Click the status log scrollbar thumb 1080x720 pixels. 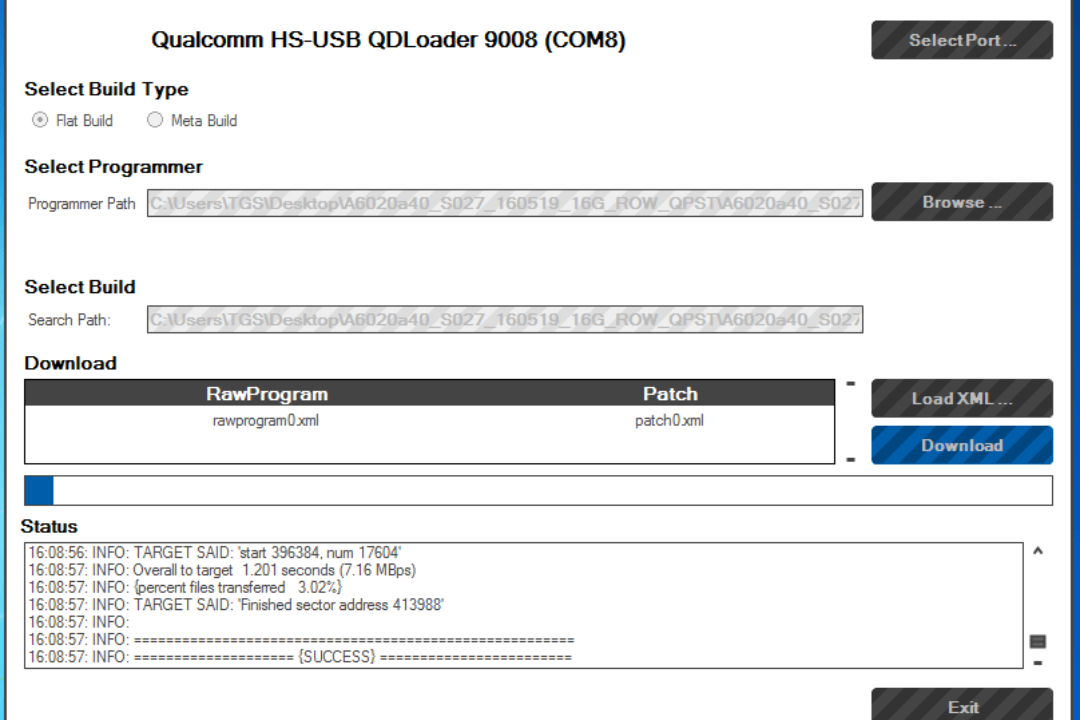(1037, 641)
